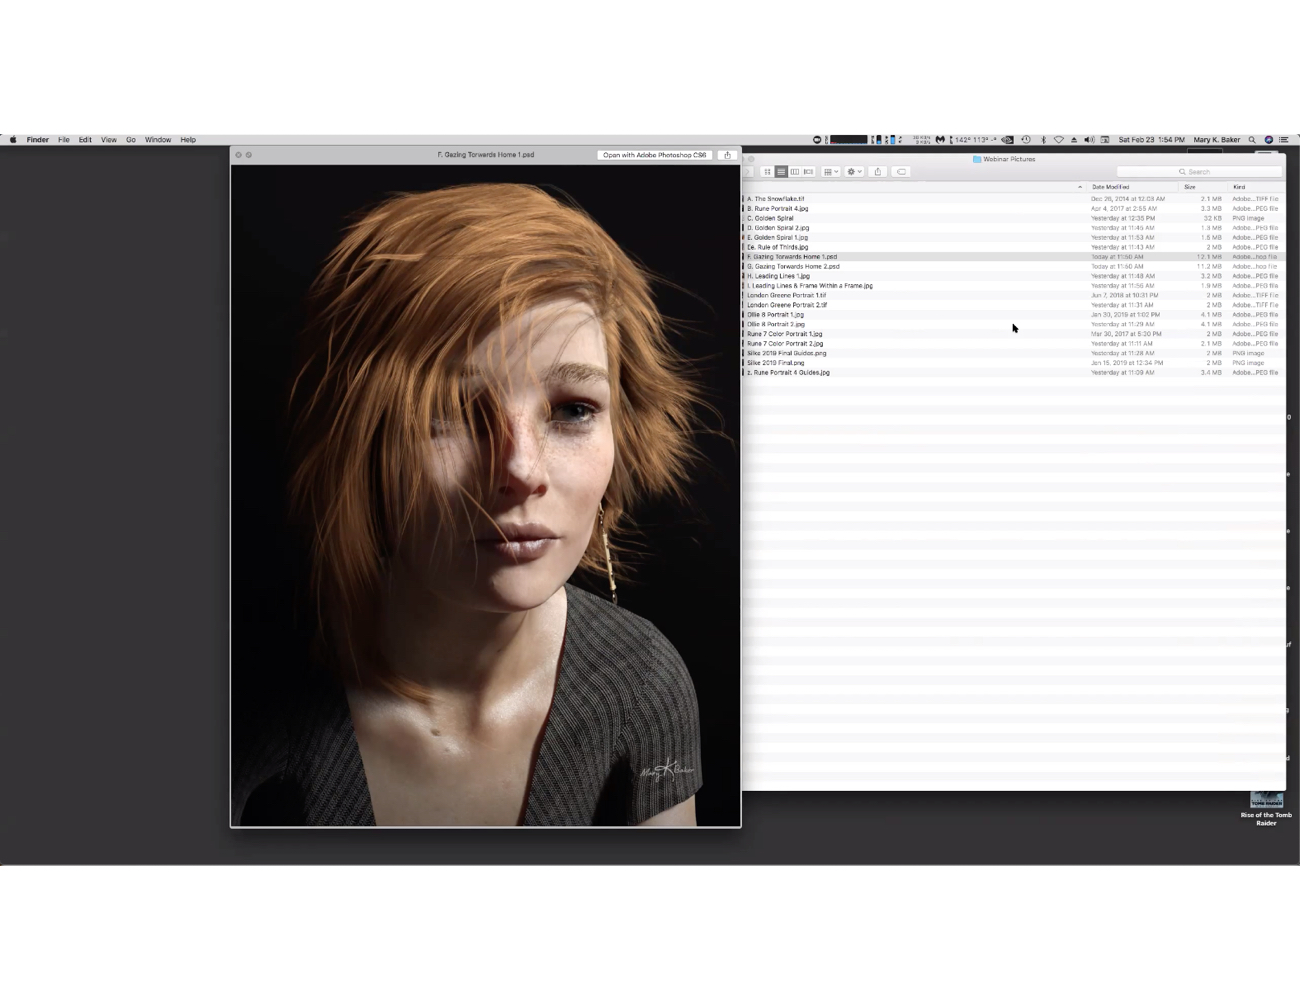
Task: Click the Webinar Pictures folder title icon
Action: click(x=977, y=159)
